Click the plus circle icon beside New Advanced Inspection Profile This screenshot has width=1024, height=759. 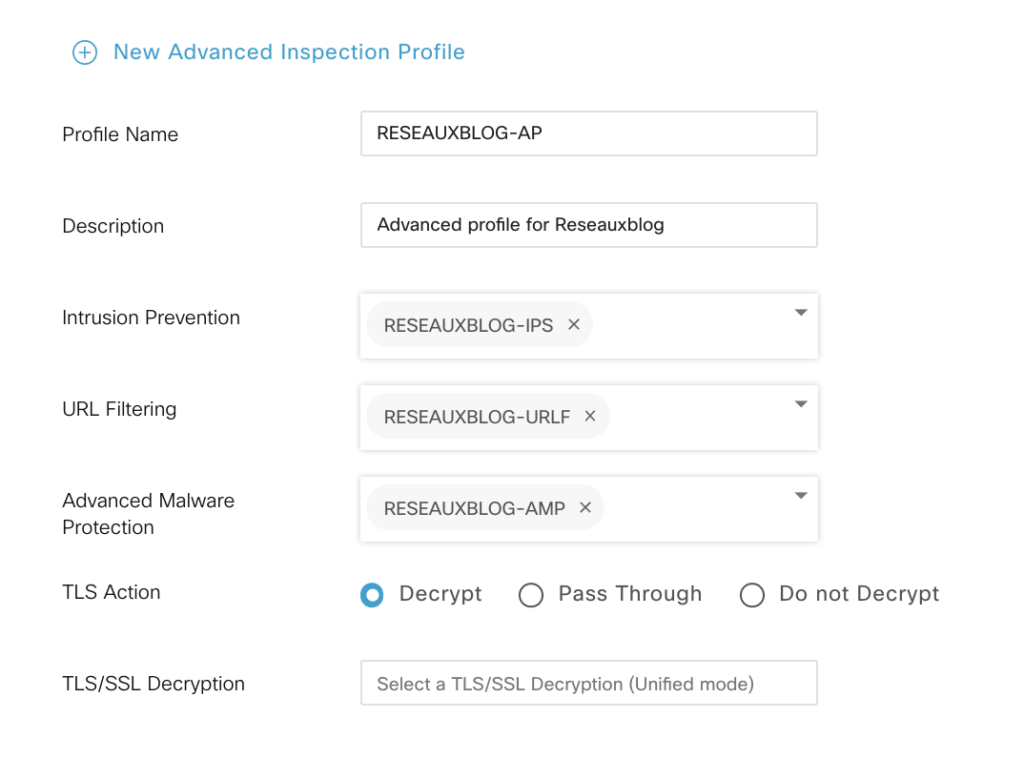pos(85,53)
